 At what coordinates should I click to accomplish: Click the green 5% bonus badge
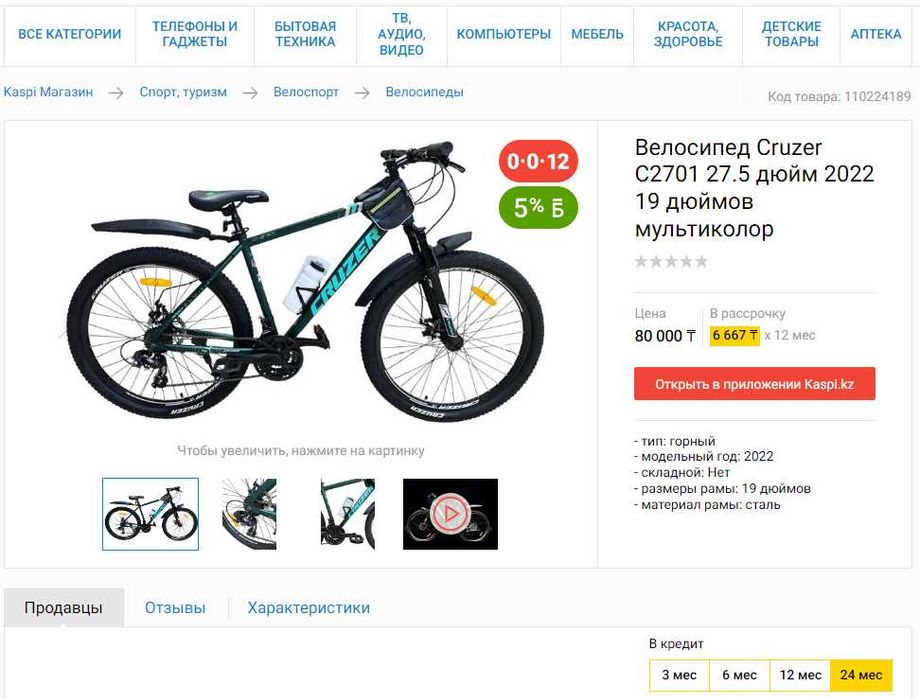538,208
